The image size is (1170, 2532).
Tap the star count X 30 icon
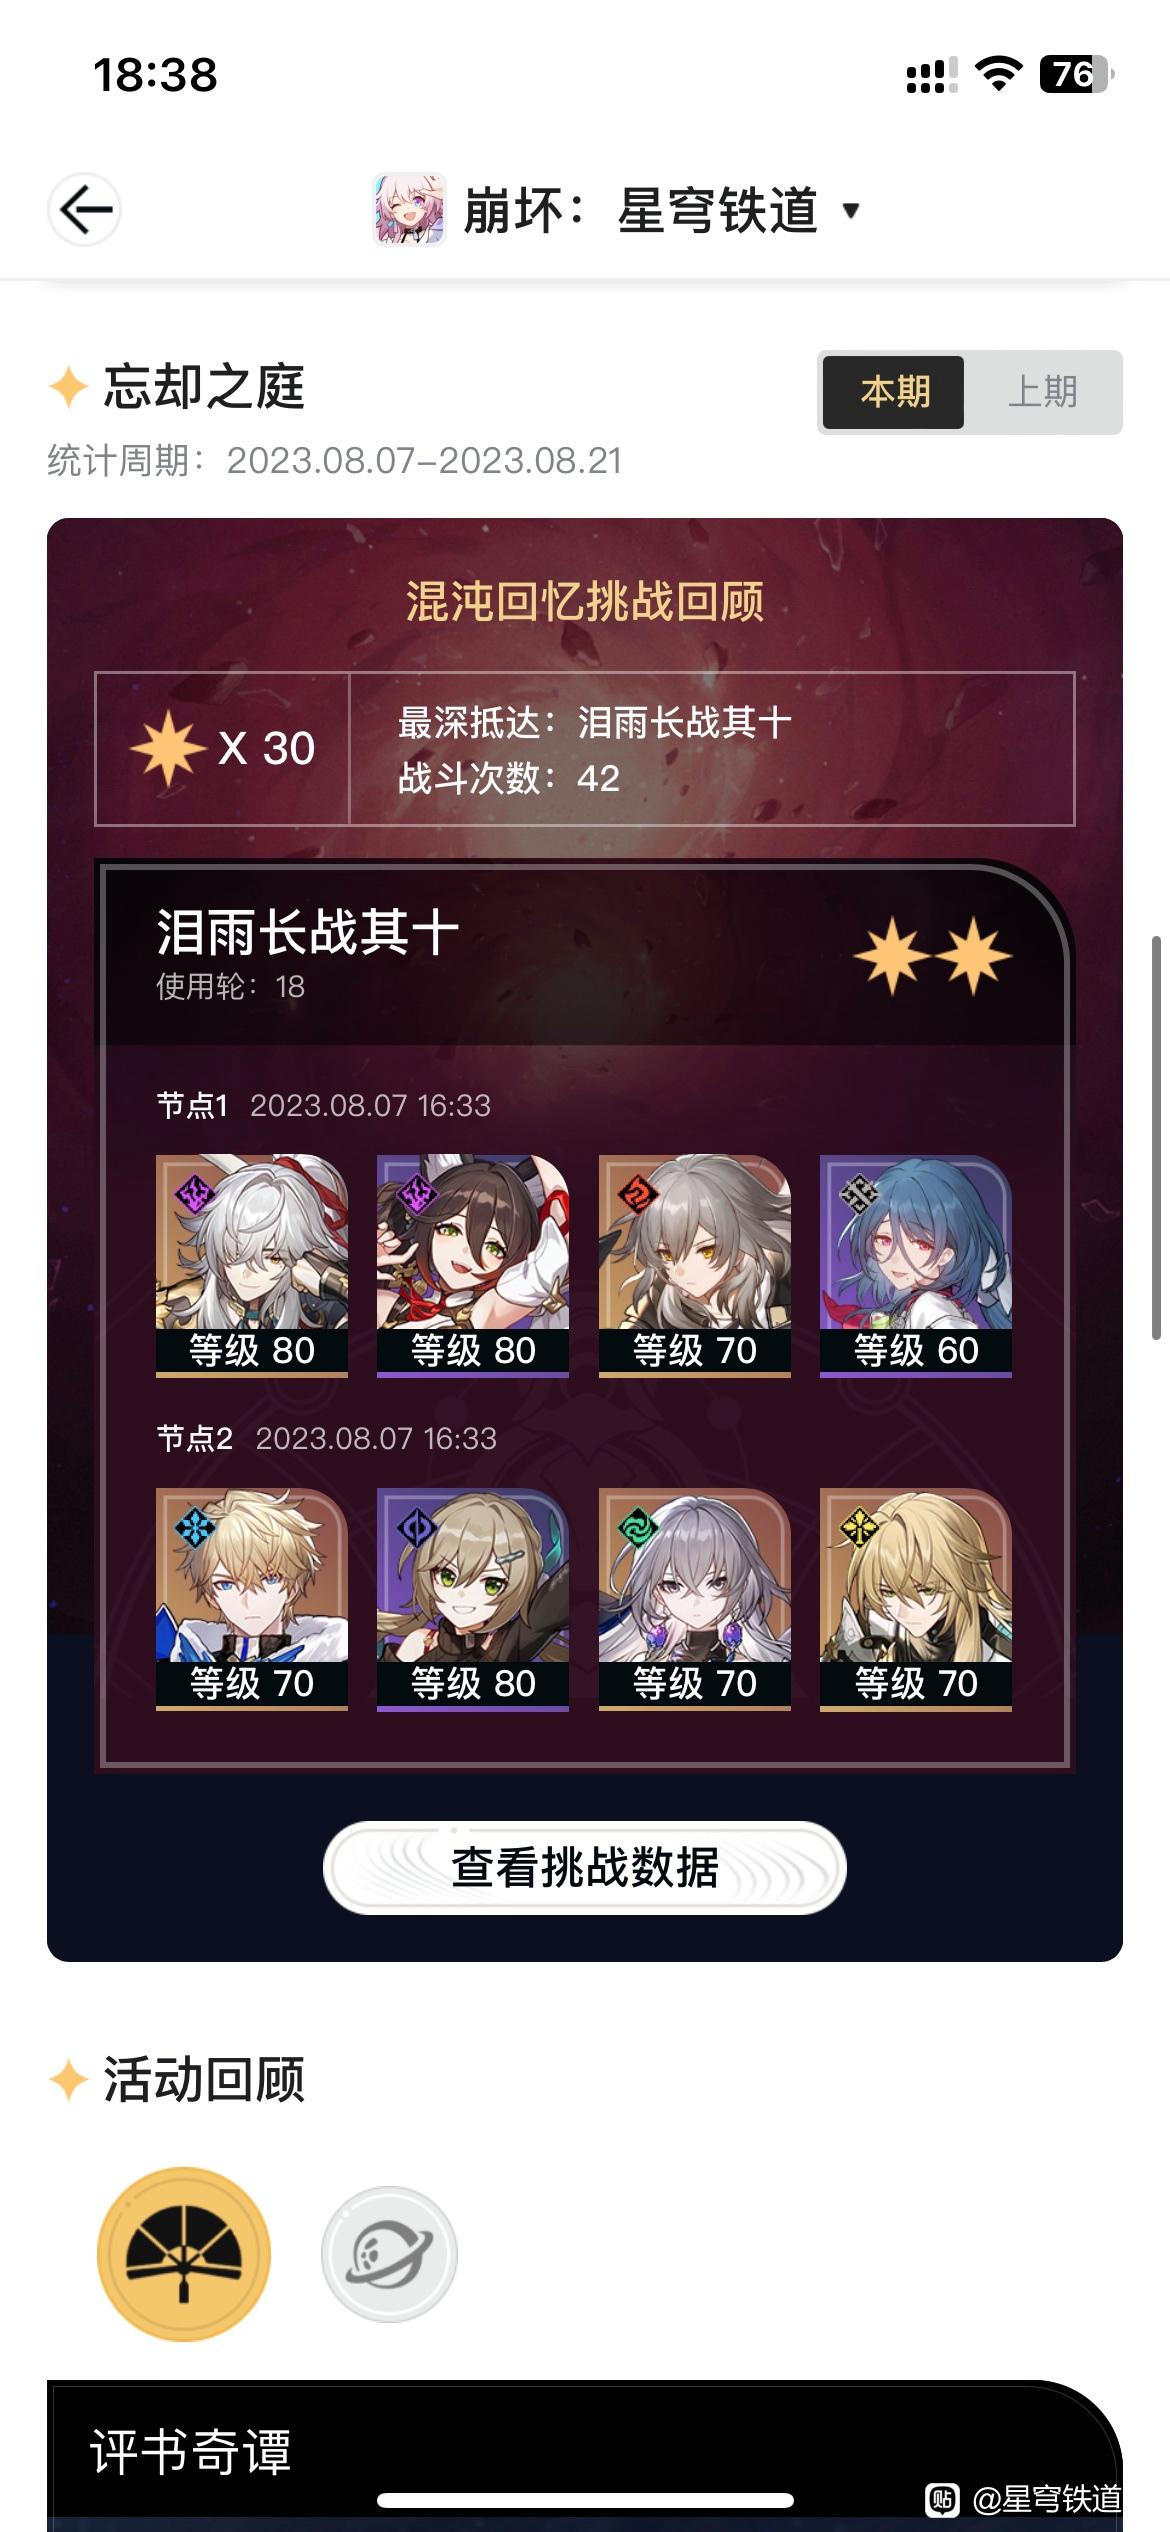coord(223,748)
